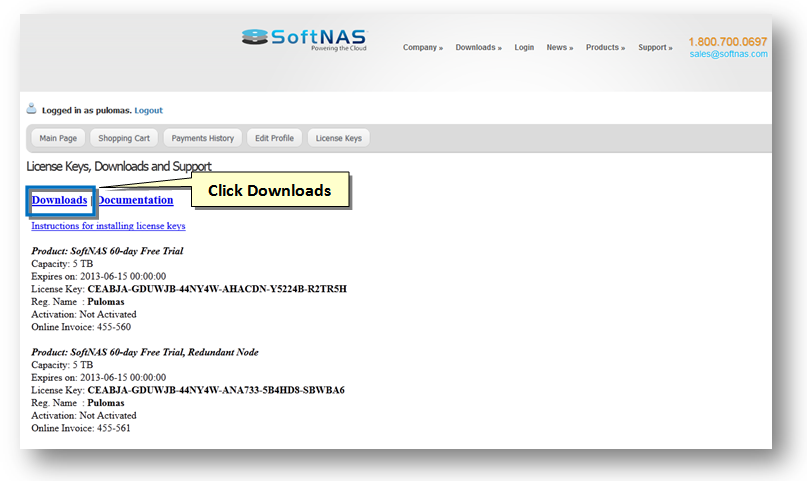The image size is (807, 481).
Task: Open the Downloads menu in the top navigation
Action: (478, 47)
